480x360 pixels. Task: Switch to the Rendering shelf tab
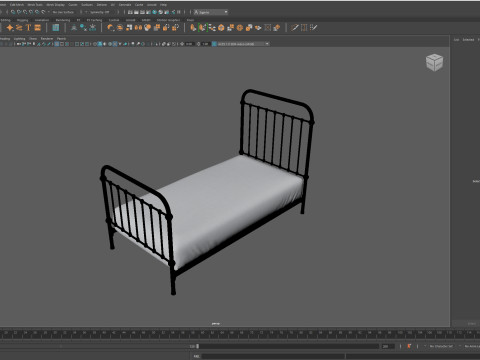click(x=63, y=20)
